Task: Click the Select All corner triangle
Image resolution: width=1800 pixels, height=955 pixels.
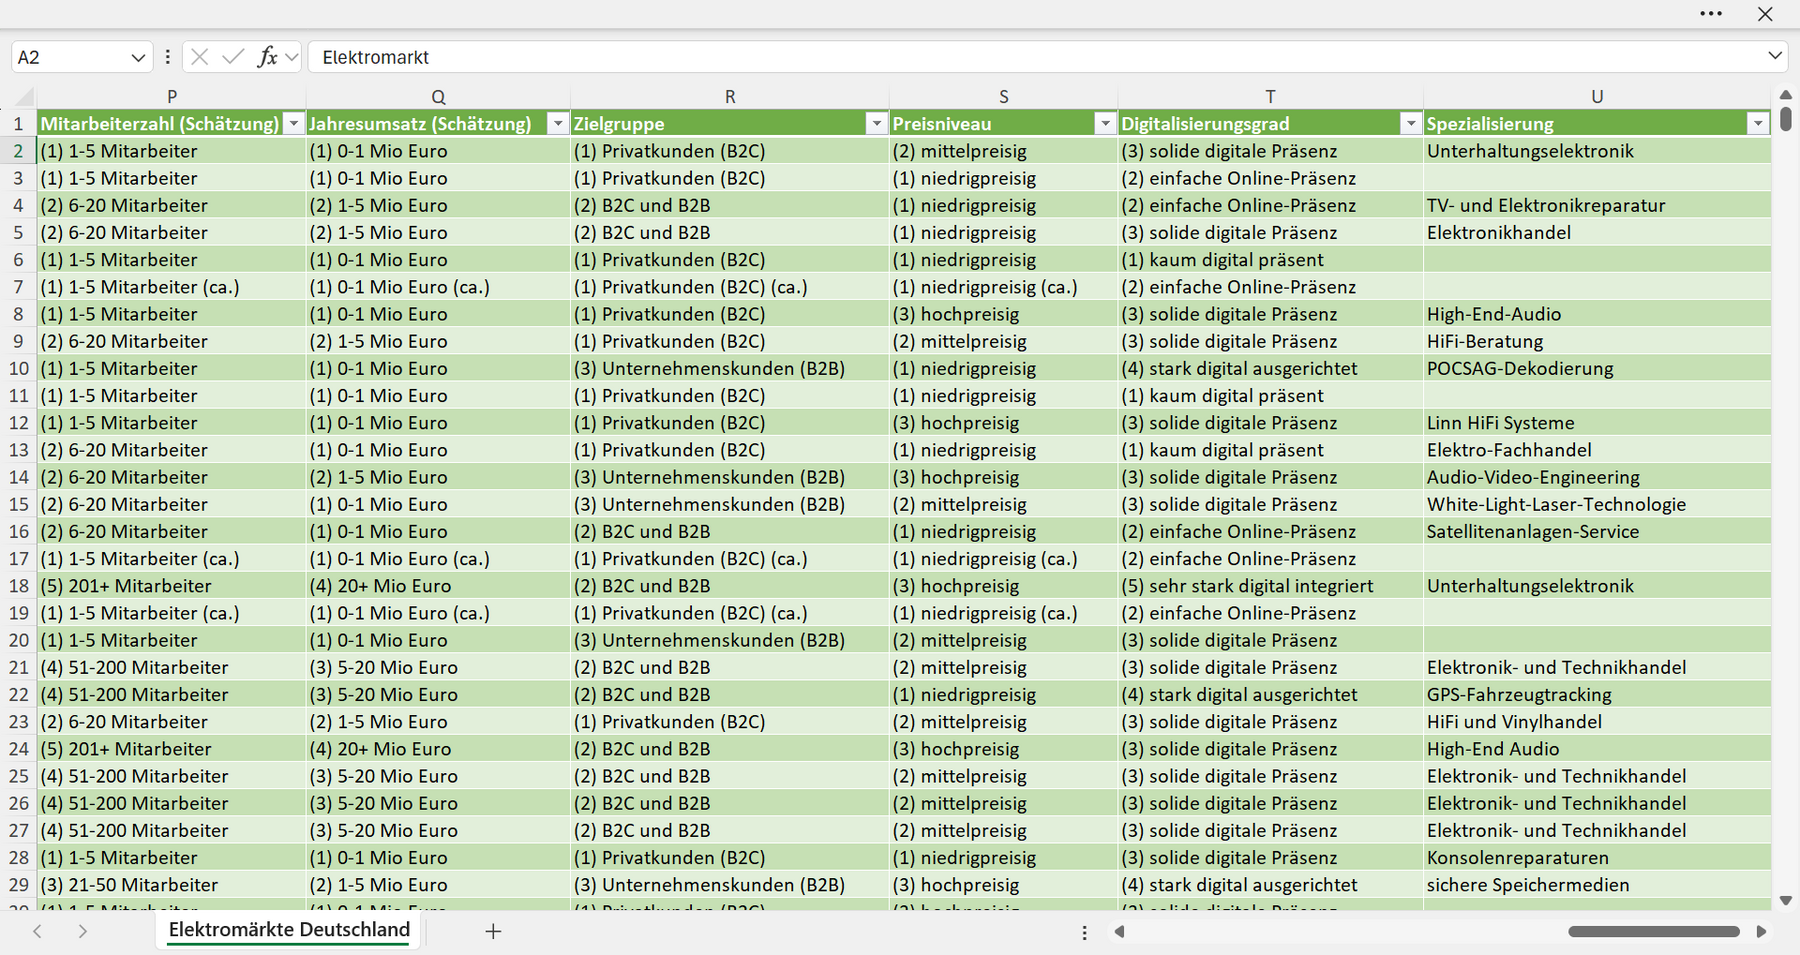Action: click(x=24, y=96)
